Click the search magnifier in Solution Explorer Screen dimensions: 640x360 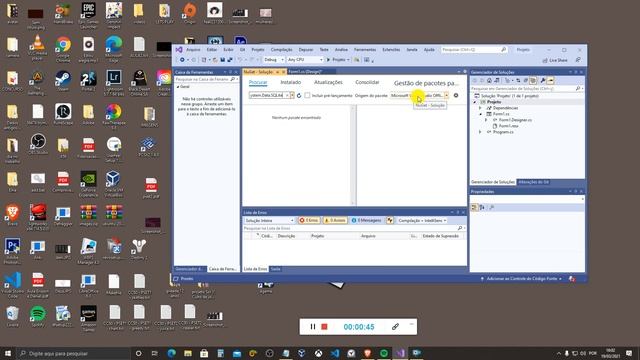[578, 89]
